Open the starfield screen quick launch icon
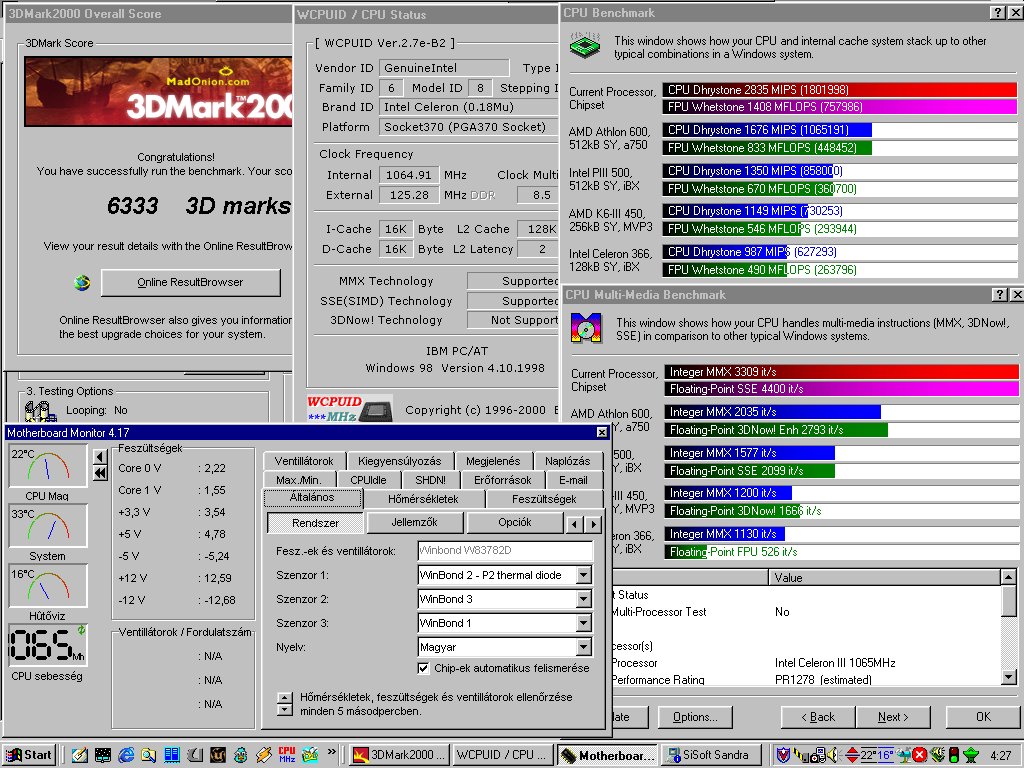 (x=103, y=755)
